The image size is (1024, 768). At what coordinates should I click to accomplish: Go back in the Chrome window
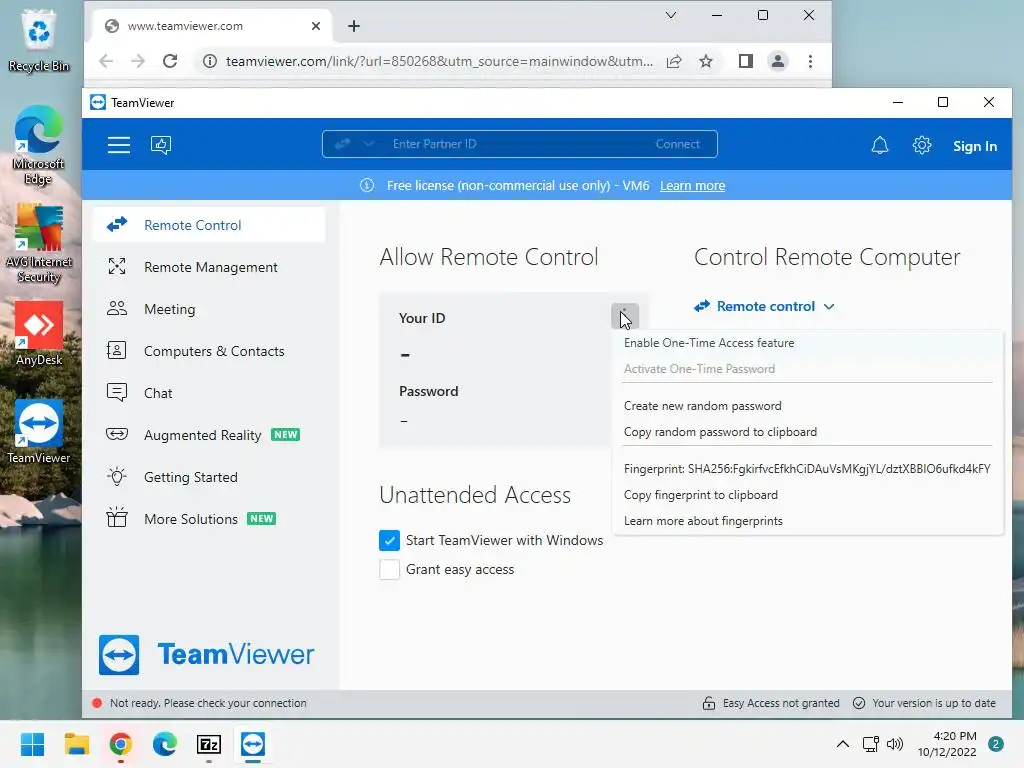[x=106, y=61]
